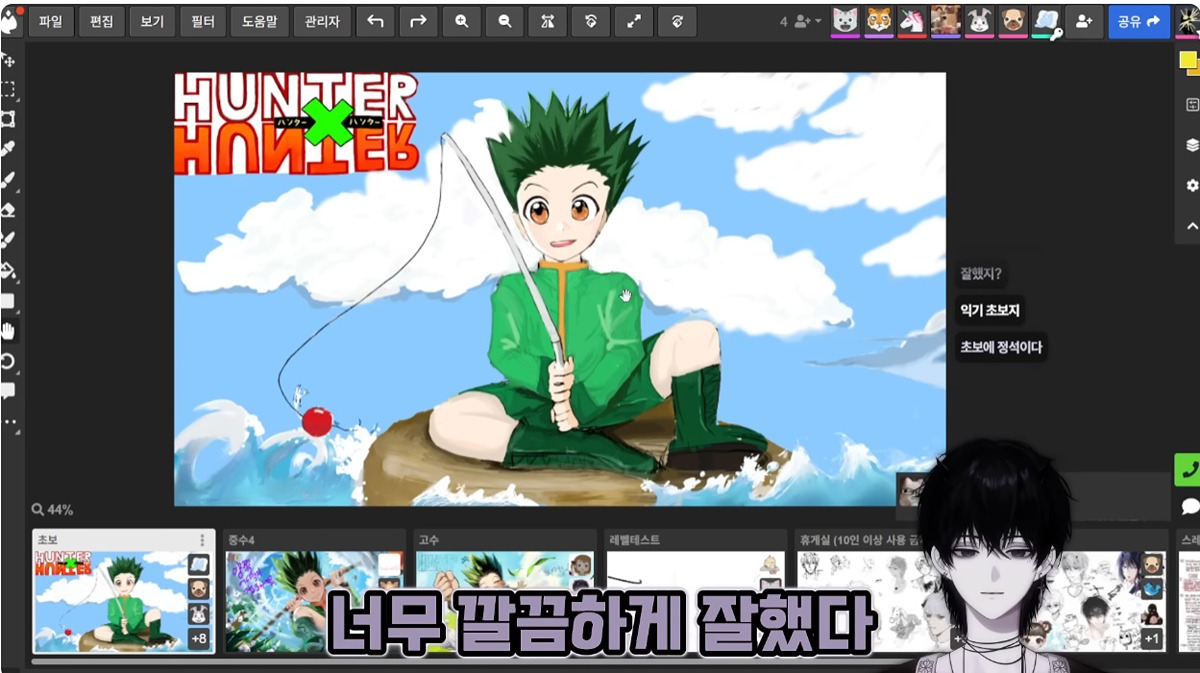Click the avatar with key badge
This screenshot has height=673, width=1200.
coord(1046,21)
